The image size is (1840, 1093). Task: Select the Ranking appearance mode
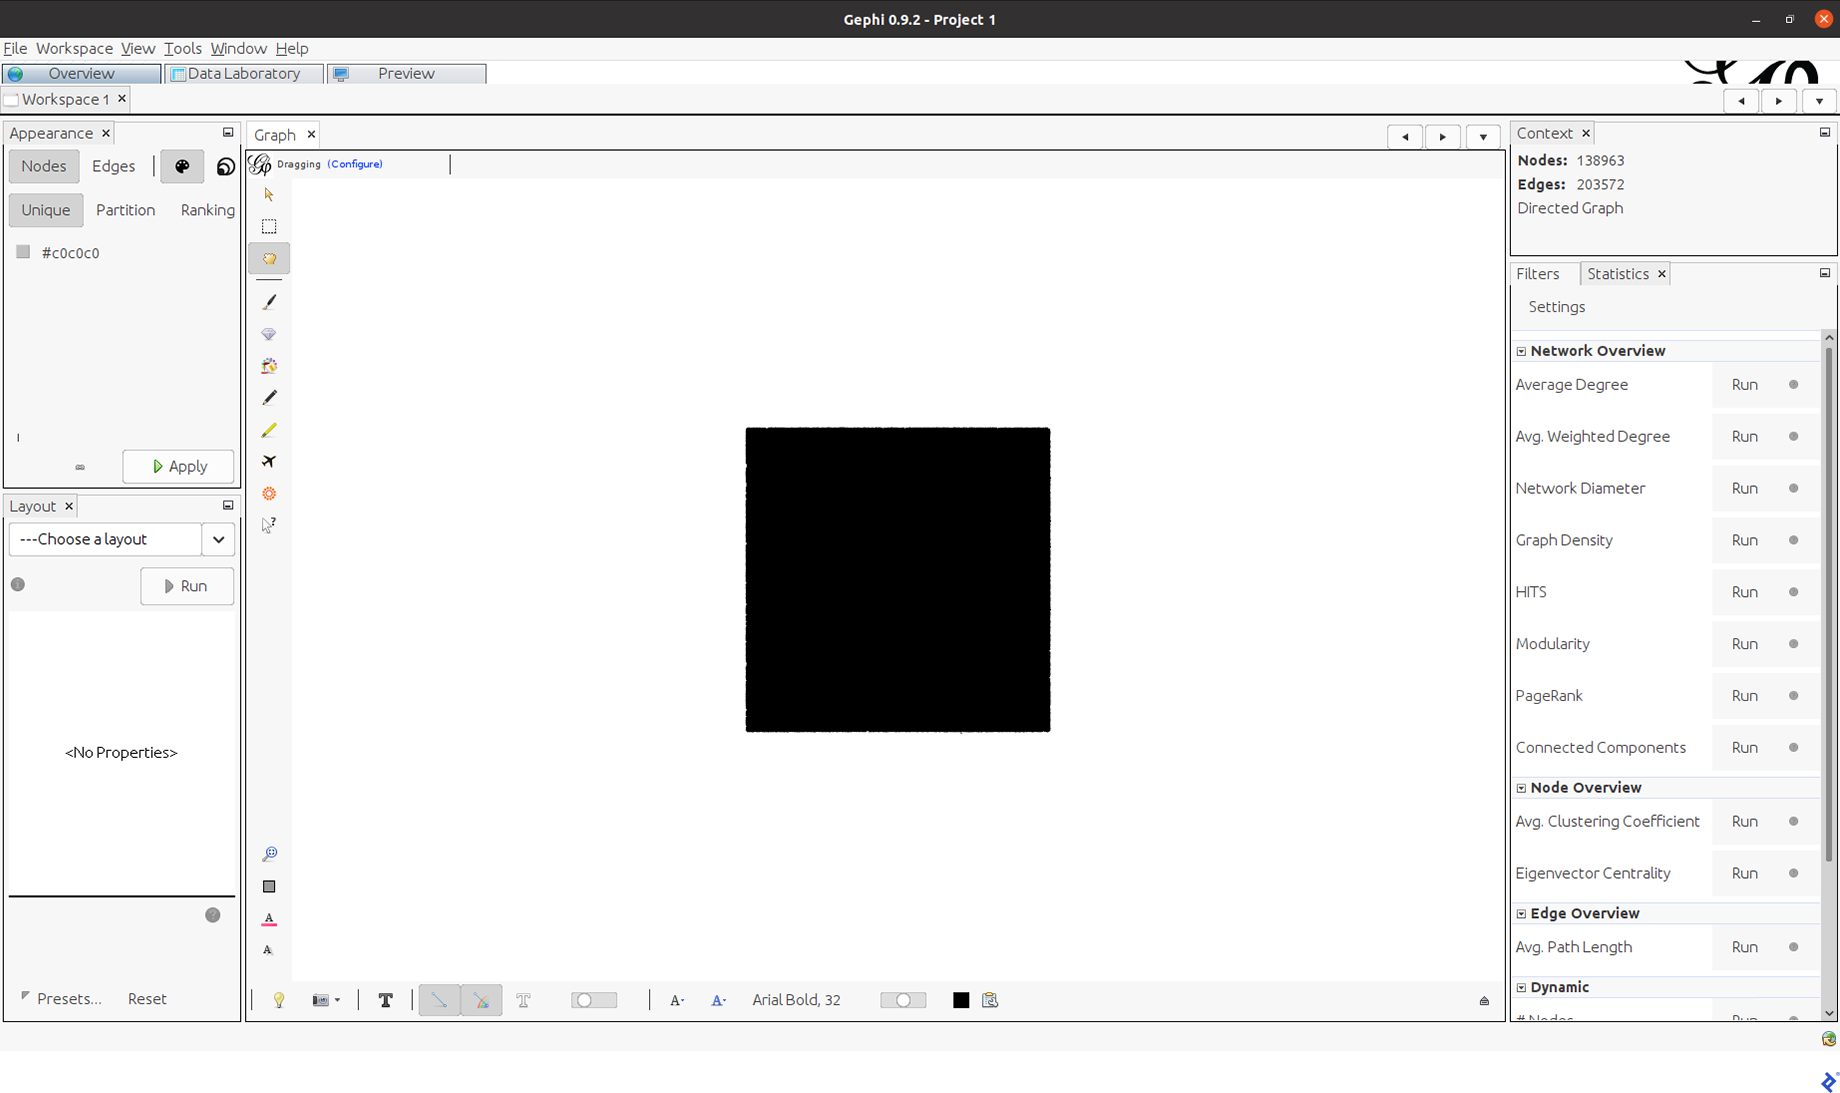click(208, 210)
